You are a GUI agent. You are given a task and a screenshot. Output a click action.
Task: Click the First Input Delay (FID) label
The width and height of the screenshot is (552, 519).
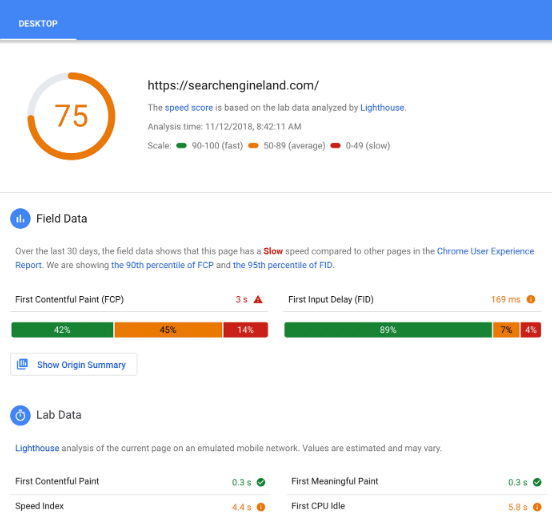pos(331,300)
